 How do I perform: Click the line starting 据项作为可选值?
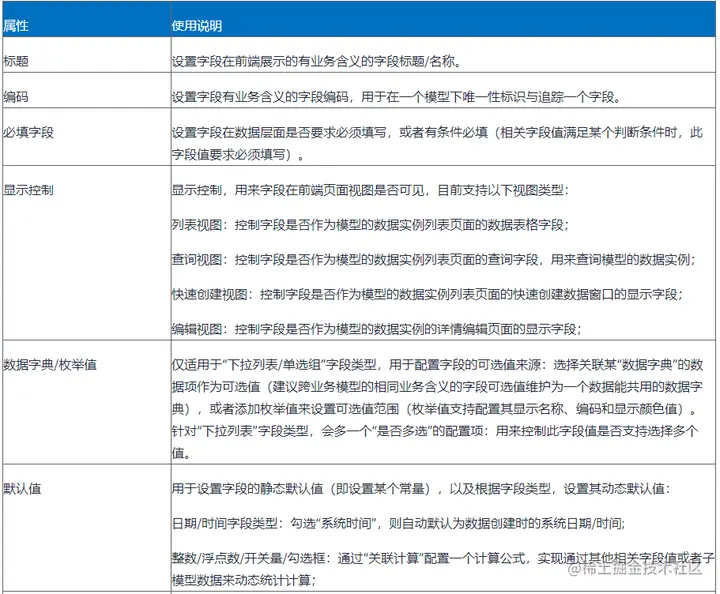(437, 387)
